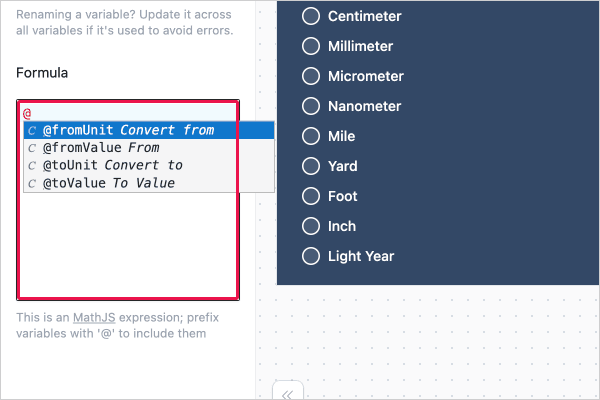Viewport: 600px width, 400px height.
Task: Select @toUnit Convert to suggestion
Action: tap(149, 165)
